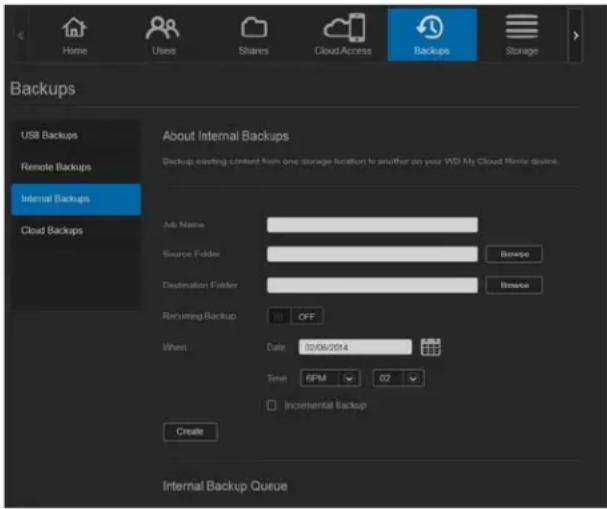This screenshot has height=509, width=607.
Task: Show previous navigation items with left arrow
Action: 21,36
